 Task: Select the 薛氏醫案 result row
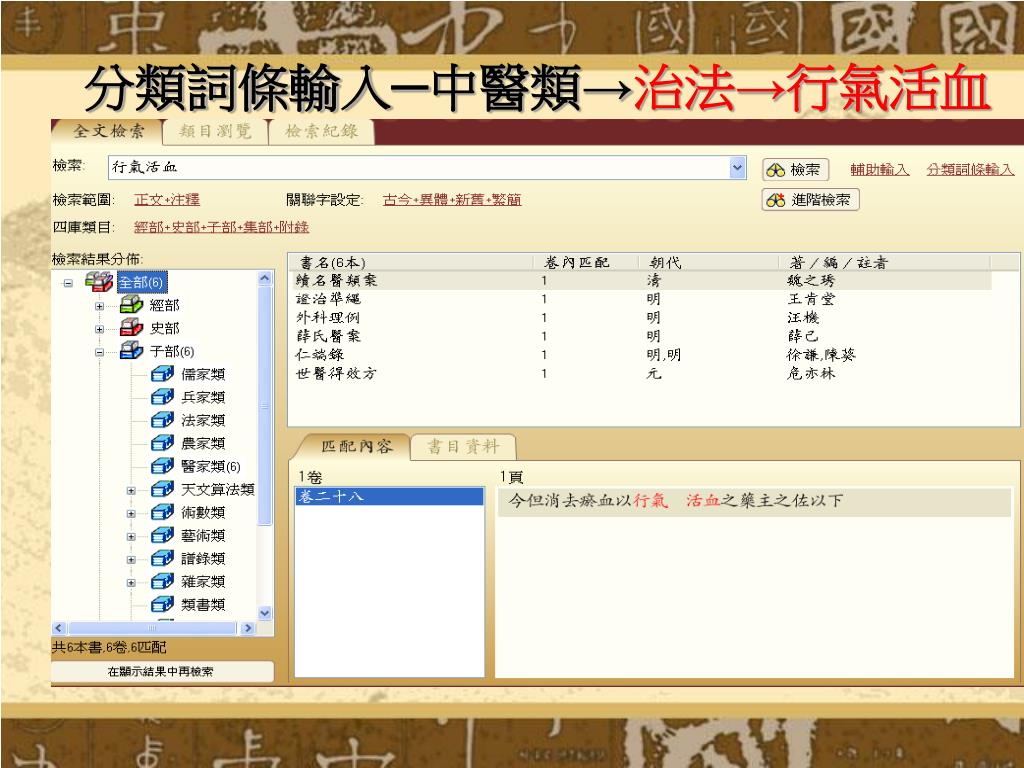[641, 336]
